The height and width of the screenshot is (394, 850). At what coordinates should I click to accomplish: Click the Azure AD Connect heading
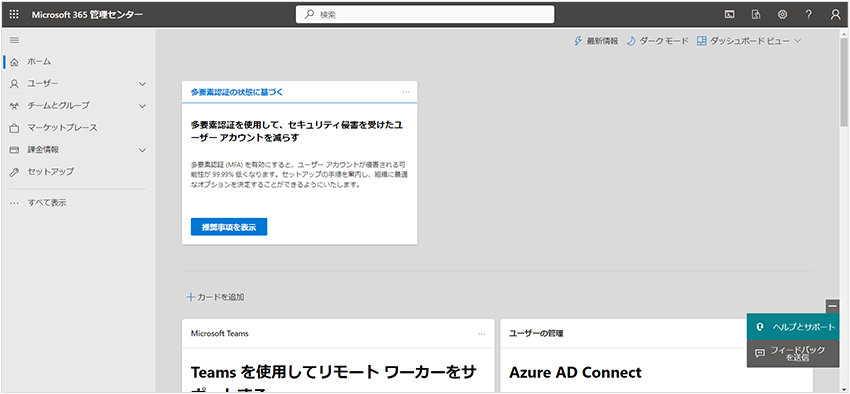[x=575, y=373]
